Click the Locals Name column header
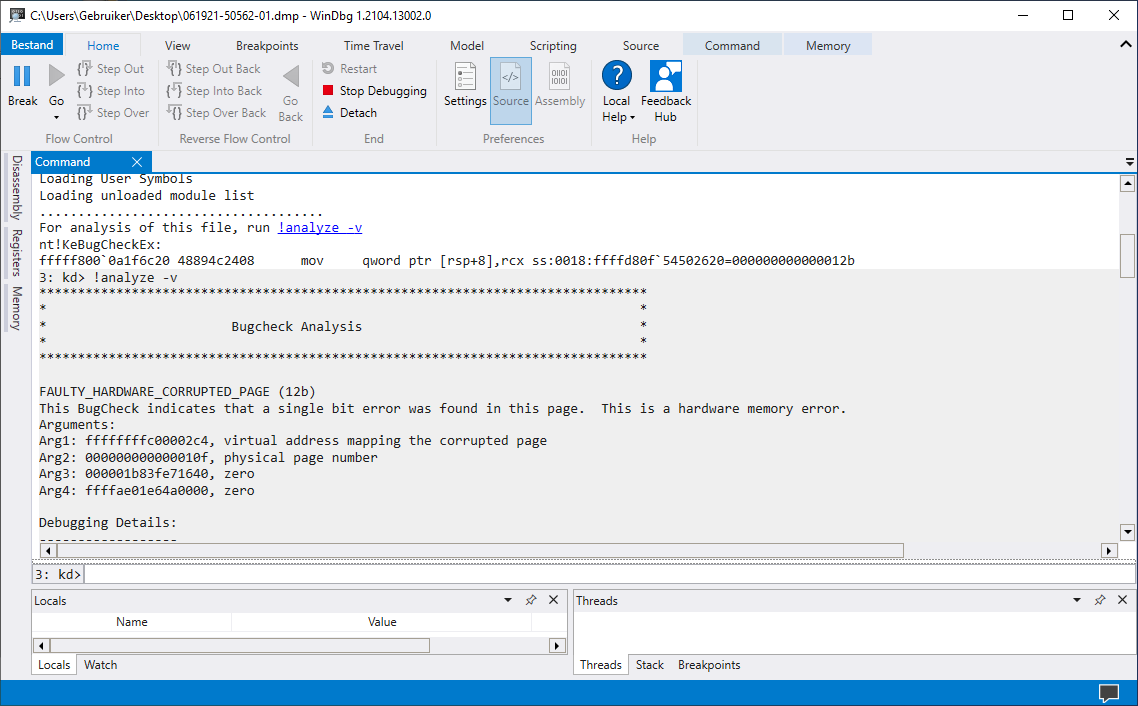The width and height of the screenshot is (1138, 706). 131,622
